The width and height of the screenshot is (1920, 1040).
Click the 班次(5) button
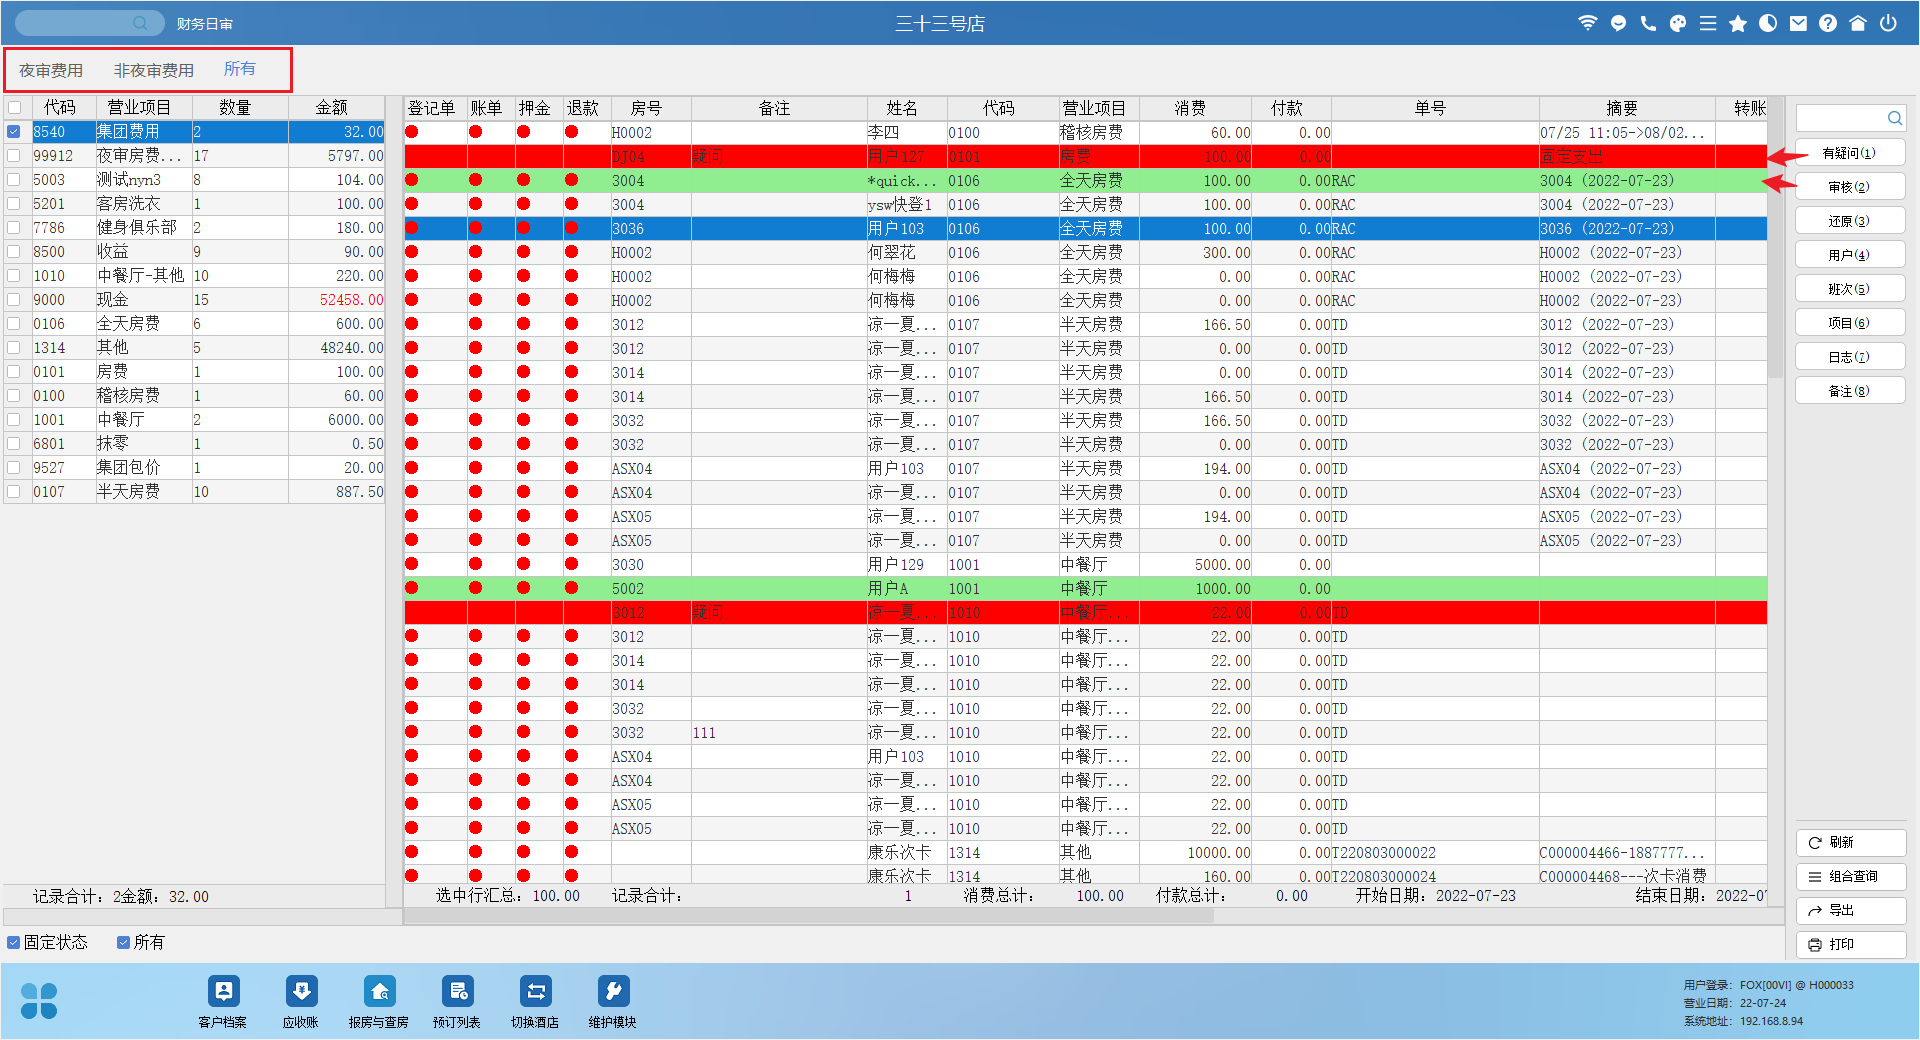(x=1850, y=289)
